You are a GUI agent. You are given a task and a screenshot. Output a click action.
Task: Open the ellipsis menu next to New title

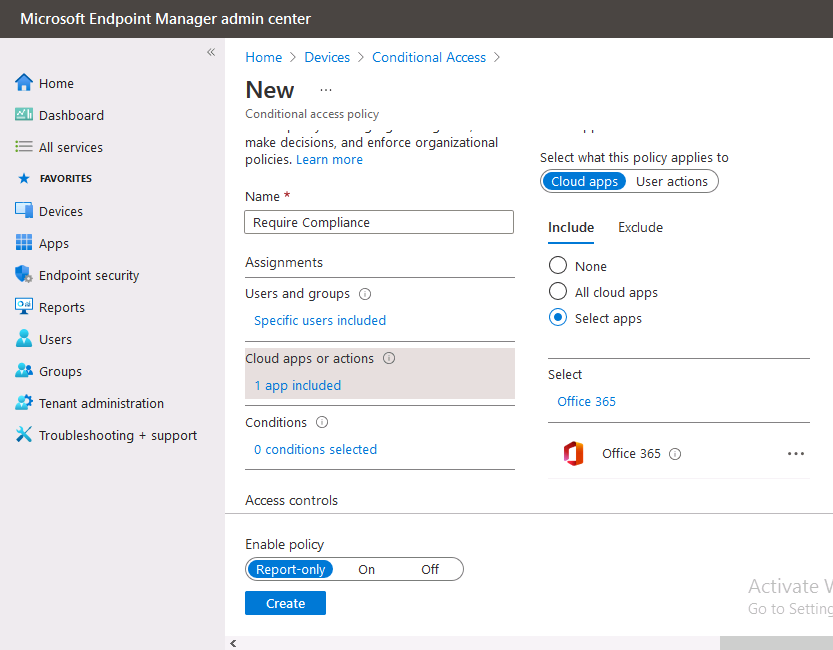point(326,90)
